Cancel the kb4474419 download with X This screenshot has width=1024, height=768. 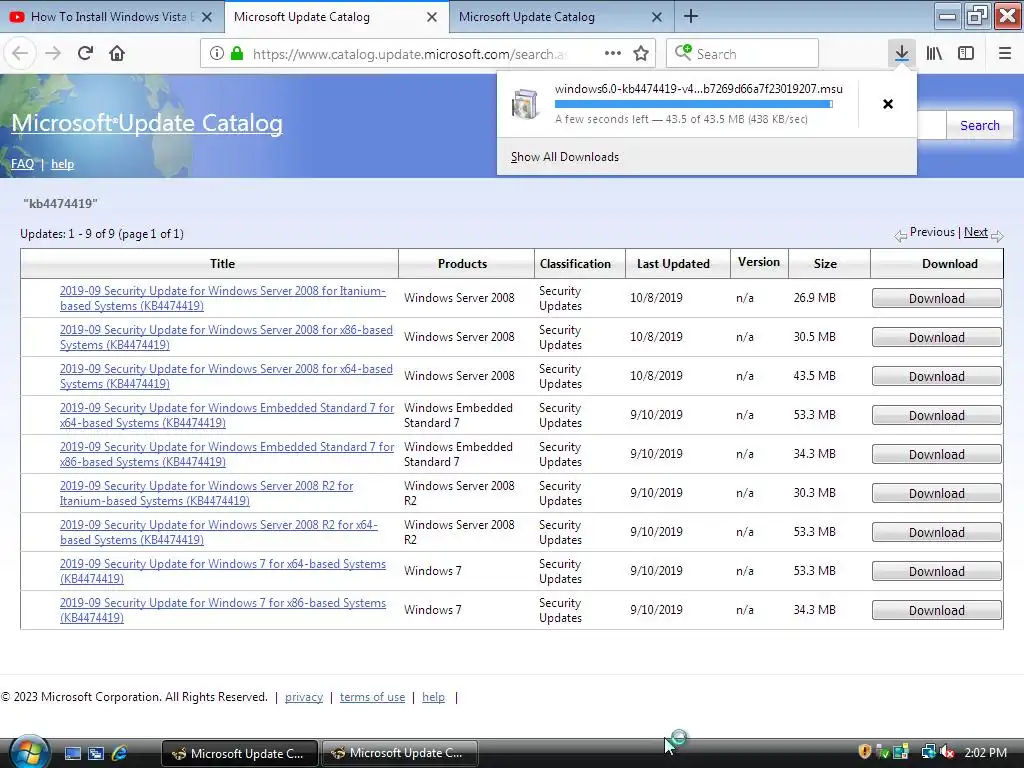(x=888, y=104)
